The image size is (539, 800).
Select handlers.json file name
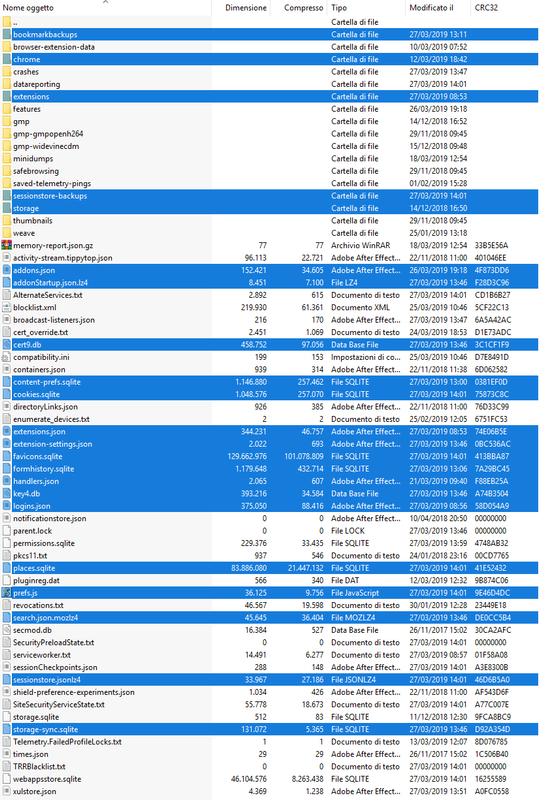point(36,481)
